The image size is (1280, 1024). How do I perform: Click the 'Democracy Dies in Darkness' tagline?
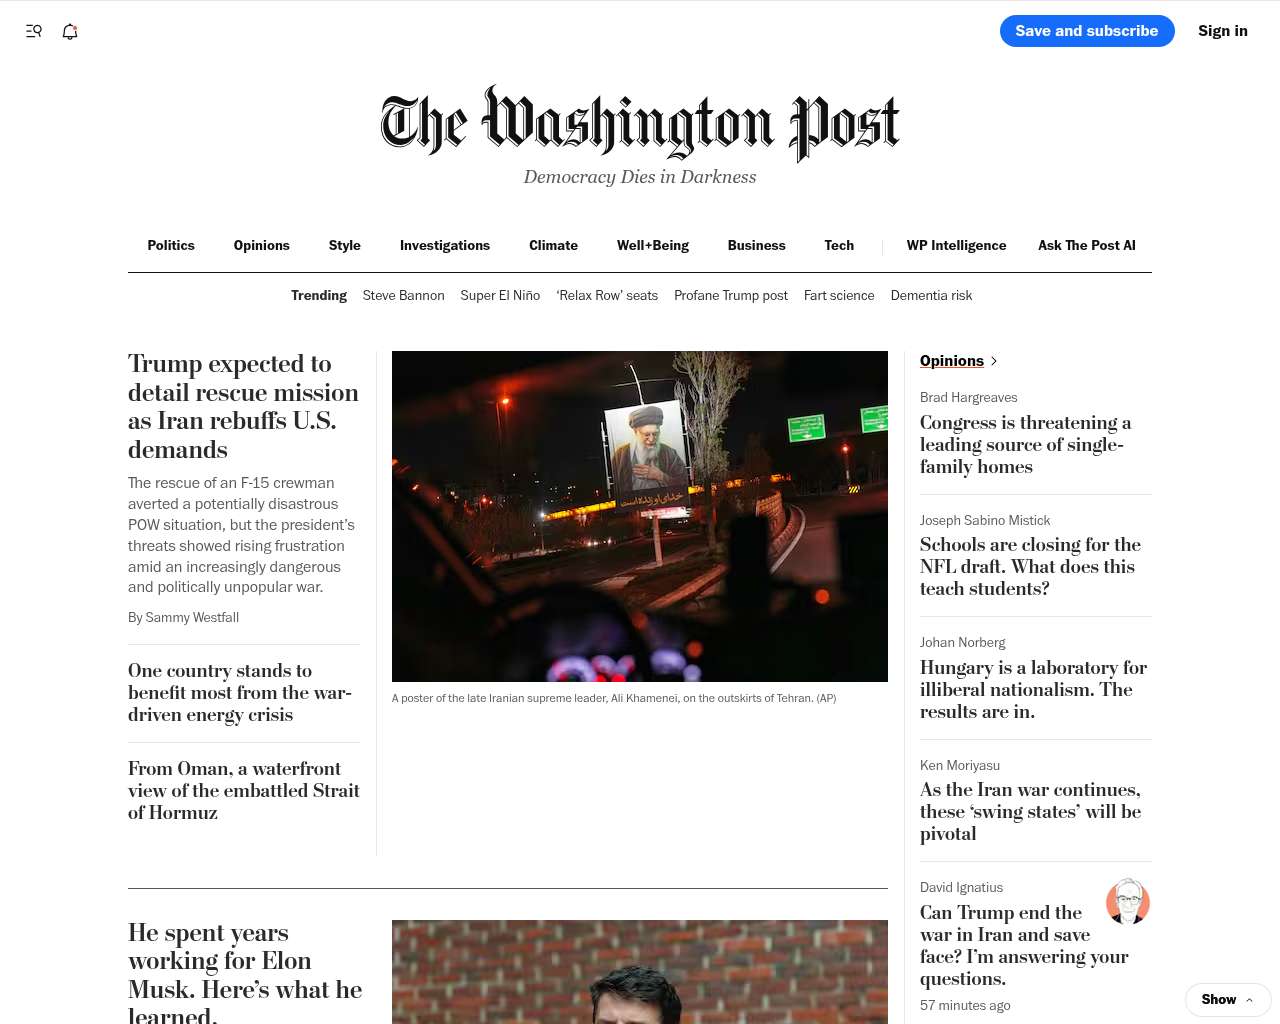pos(640,177)
